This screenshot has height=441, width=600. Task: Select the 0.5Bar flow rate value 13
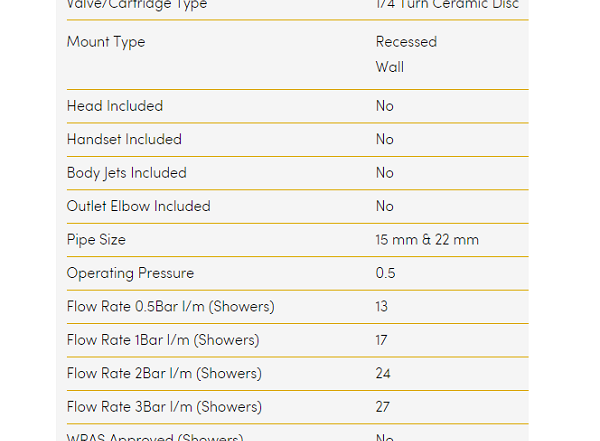(382, 307)
